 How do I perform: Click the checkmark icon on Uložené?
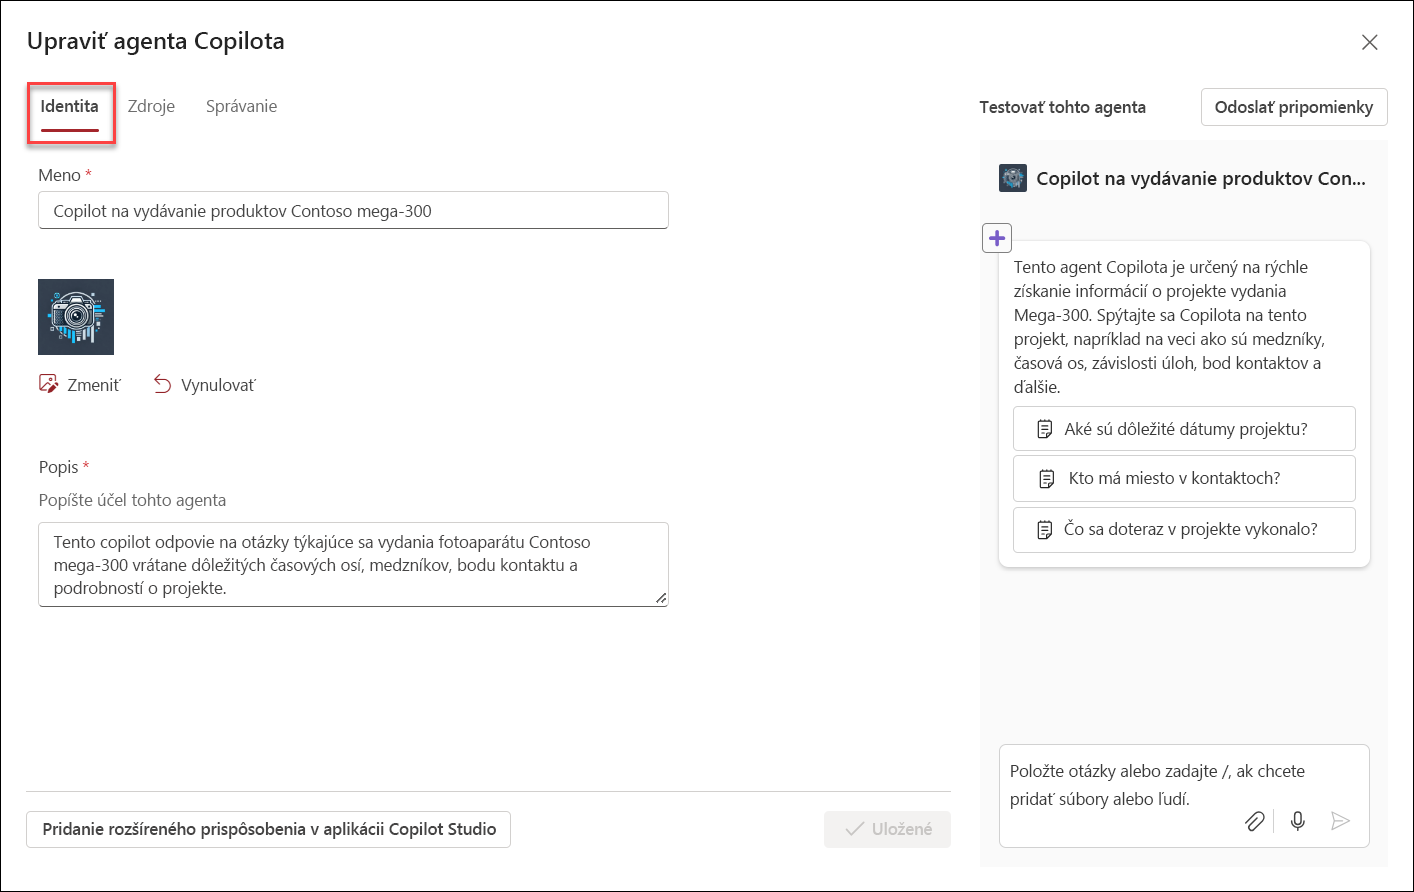854,829
